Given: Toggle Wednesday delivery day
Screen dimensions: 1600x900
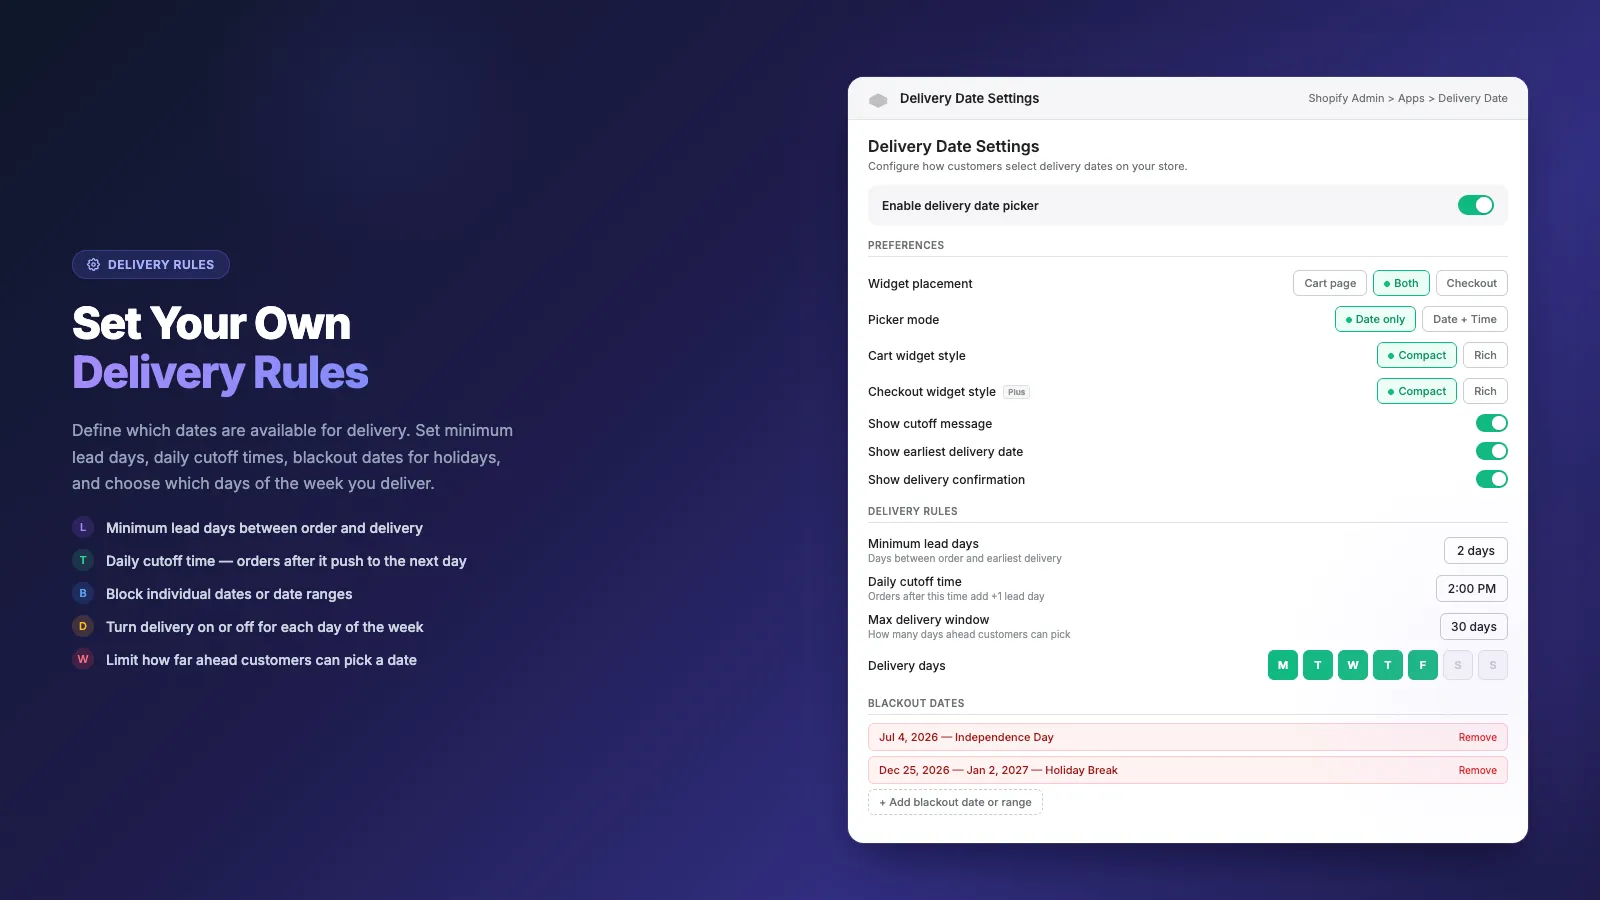Looking at the screenshot, I should tap(1353, 665).
